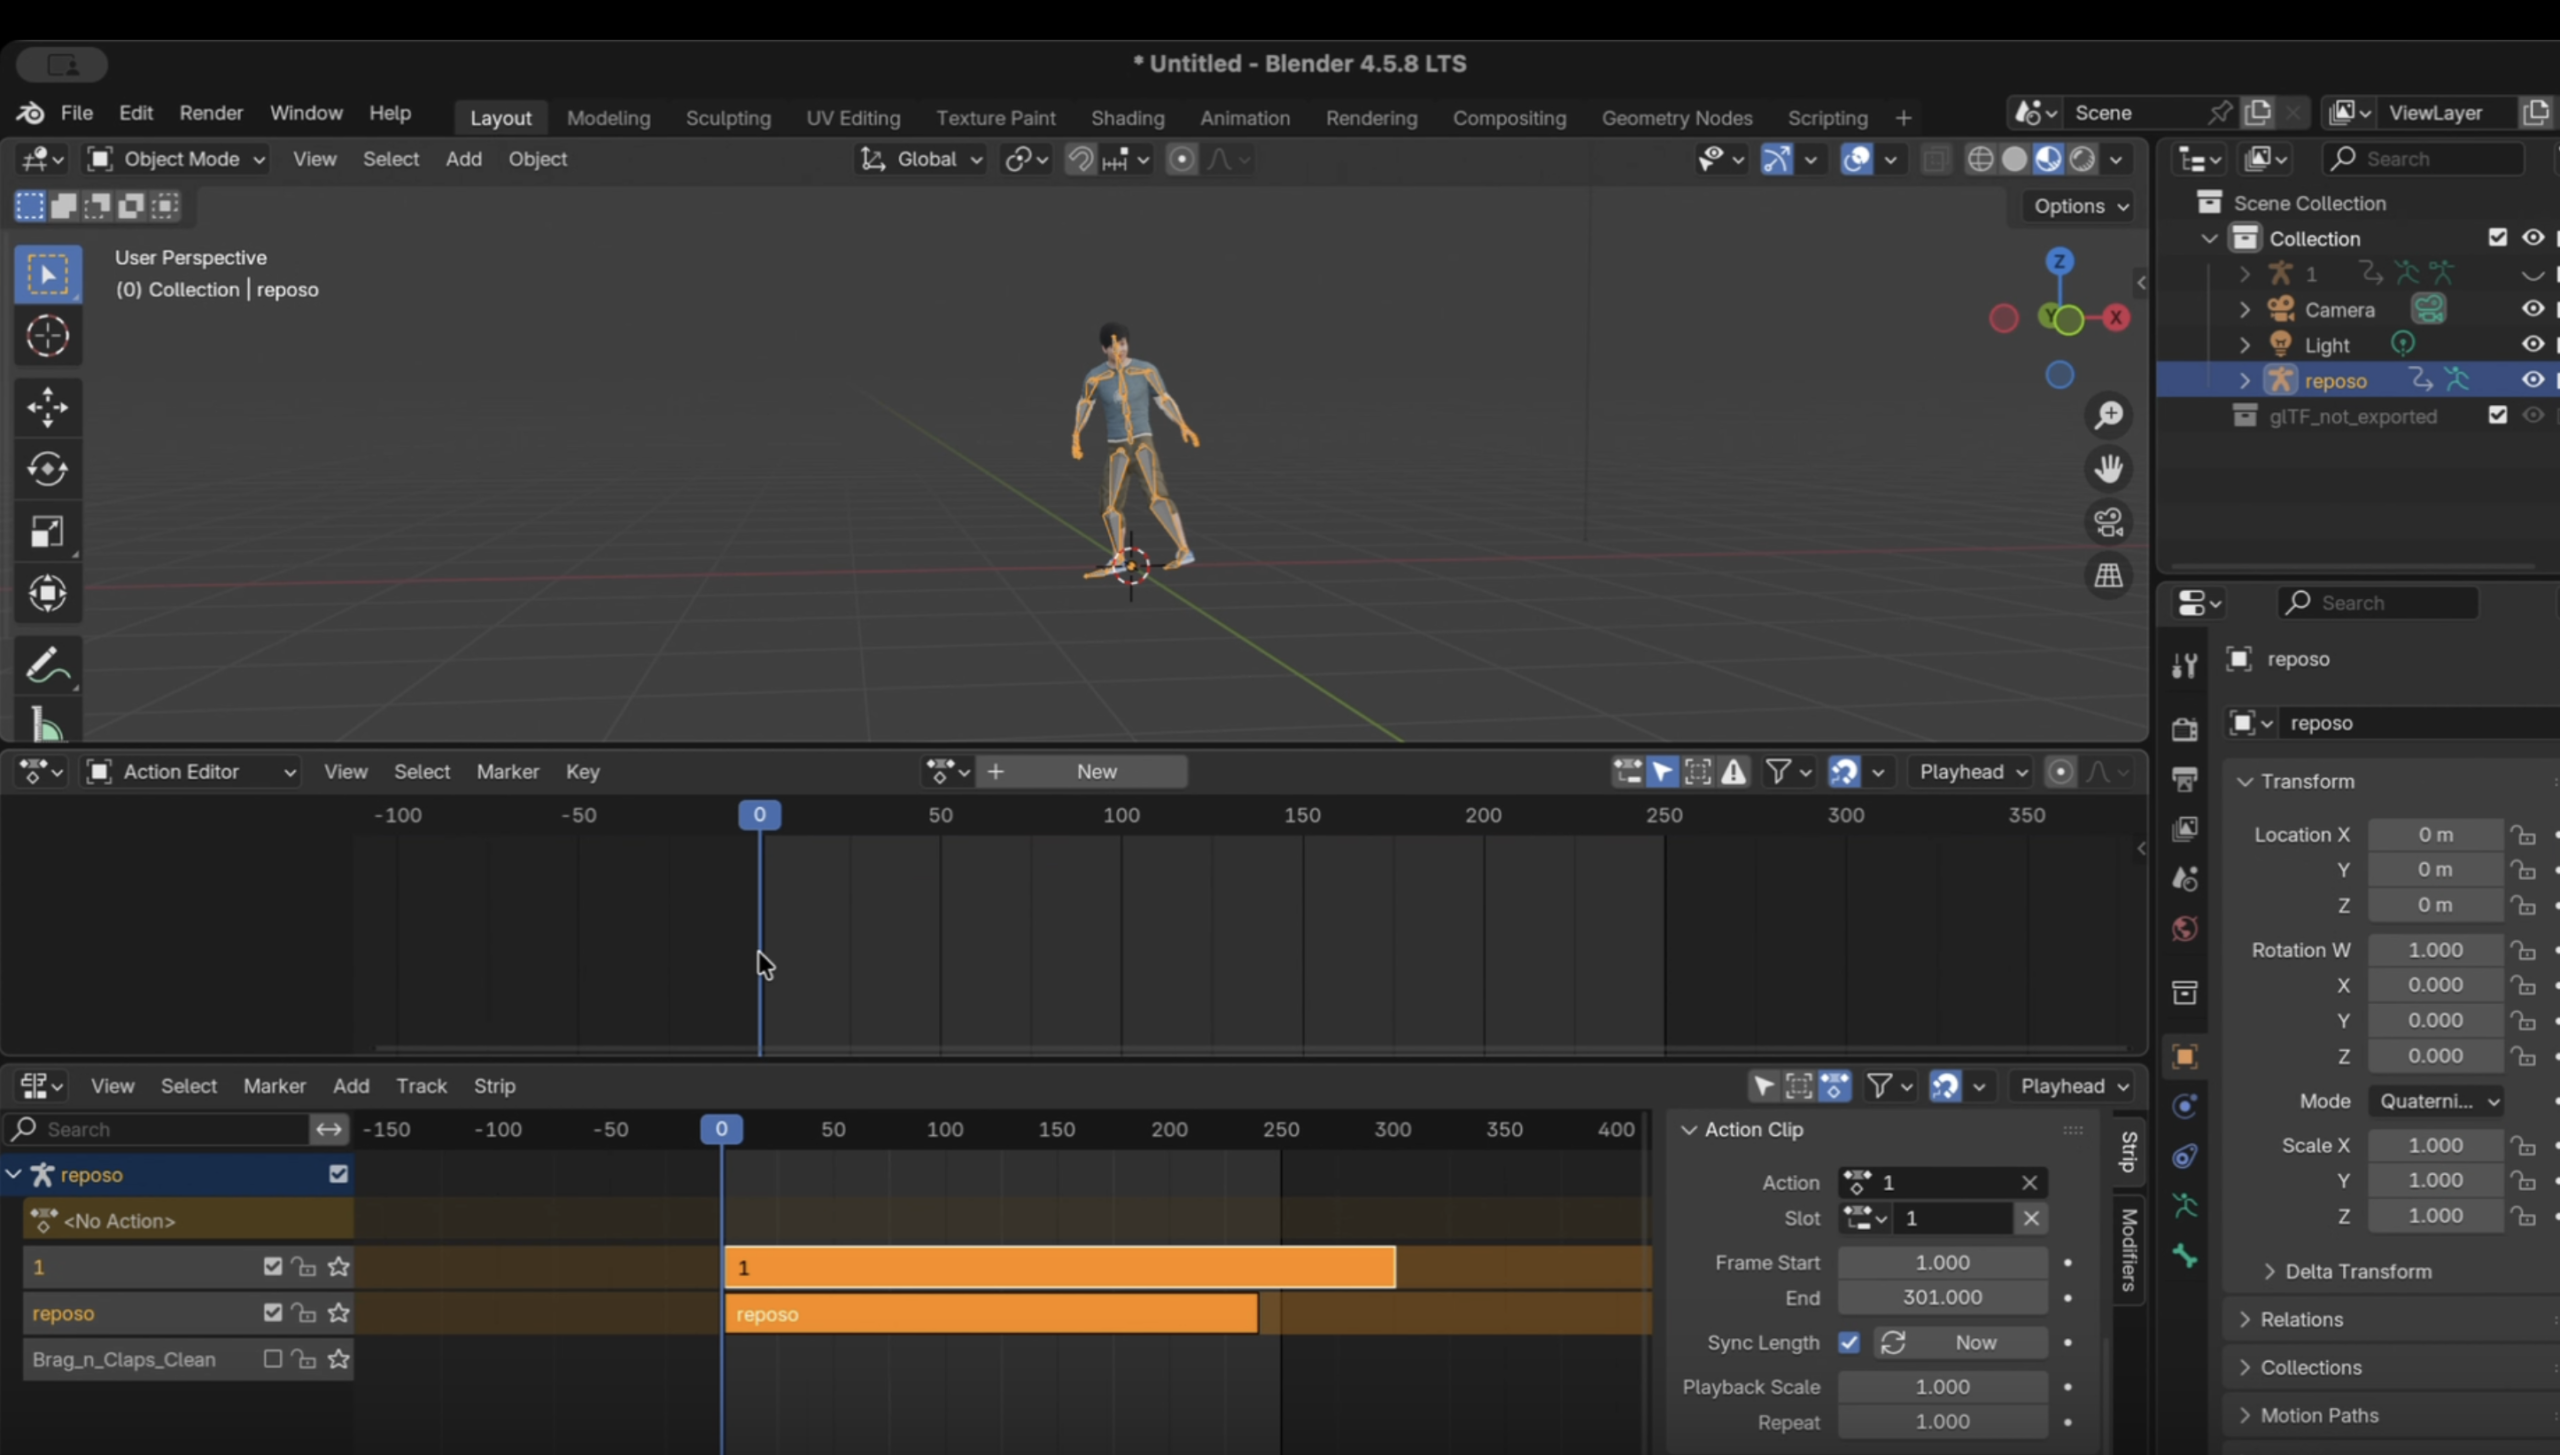Select the Rotate tool
Image resolution: width=2560 pixels, height=1455 pixels.
tap(47, 469)
